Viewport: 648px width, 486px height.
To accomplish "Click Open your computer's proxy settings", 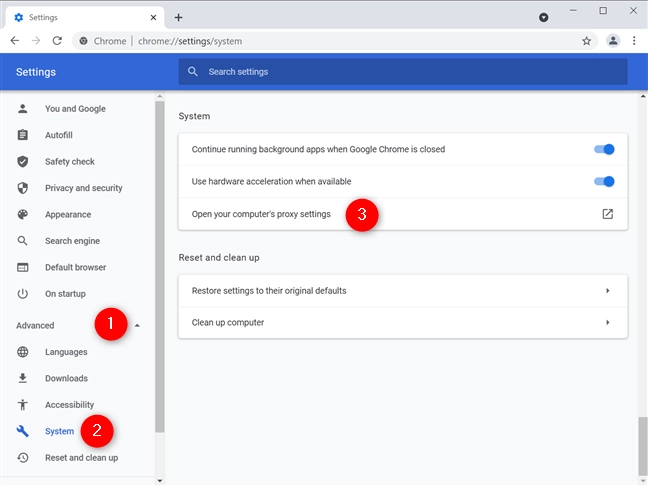I will (x=403, y=214).
